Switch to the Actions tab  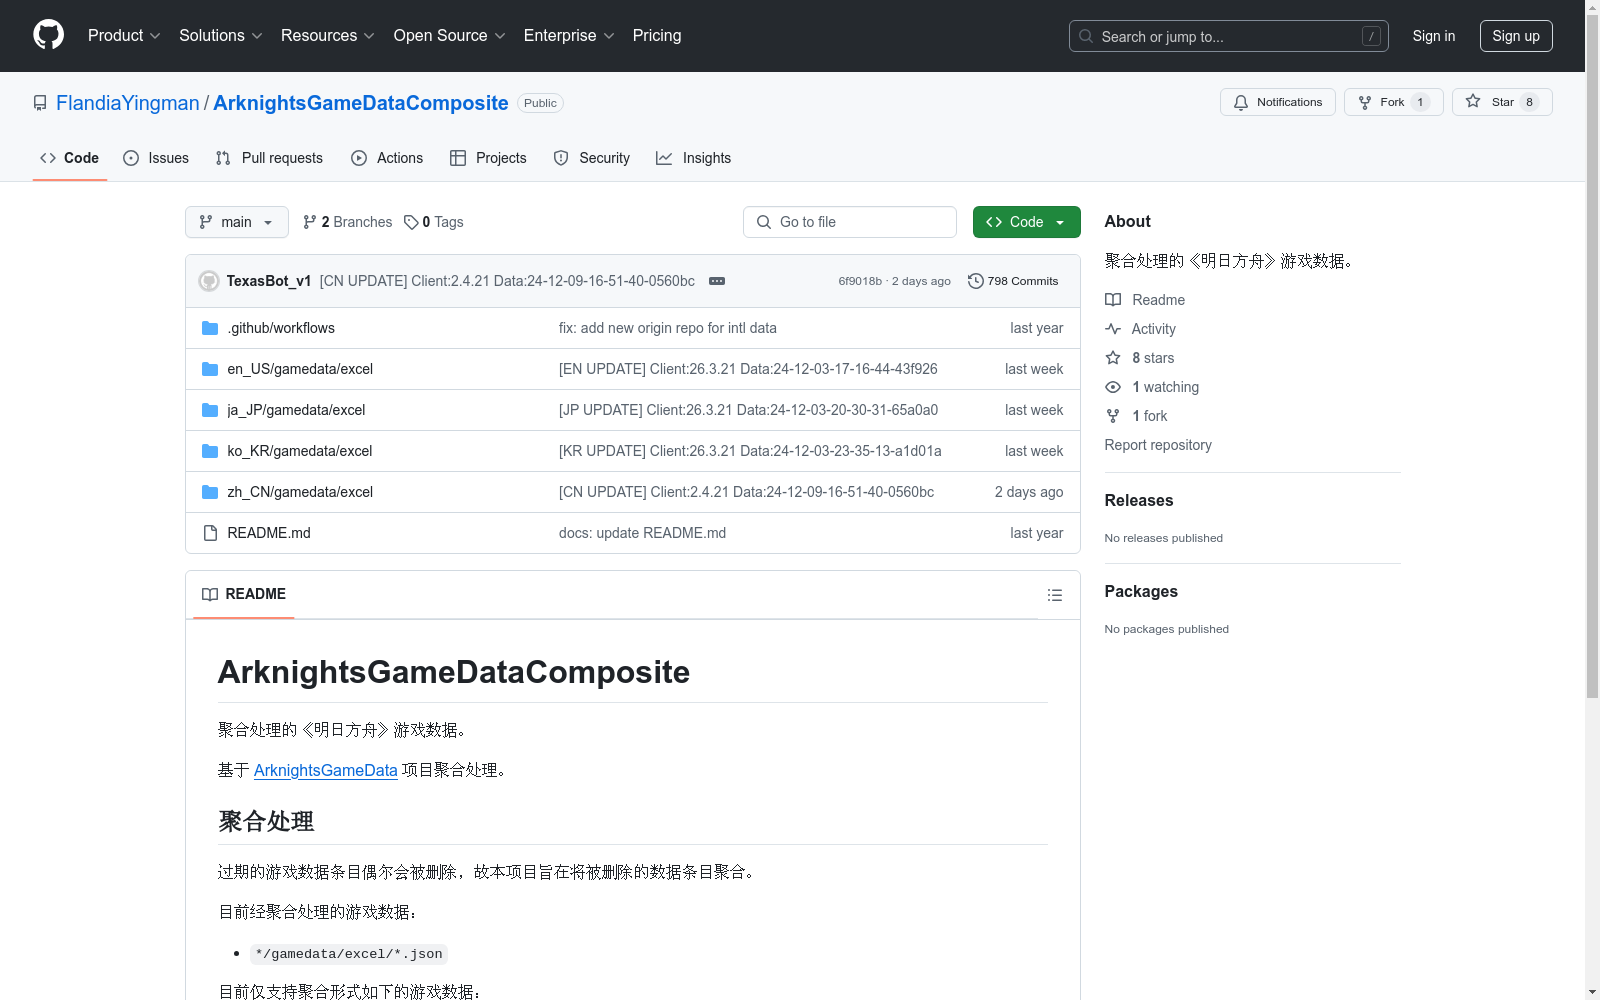(x=387, y=158)
